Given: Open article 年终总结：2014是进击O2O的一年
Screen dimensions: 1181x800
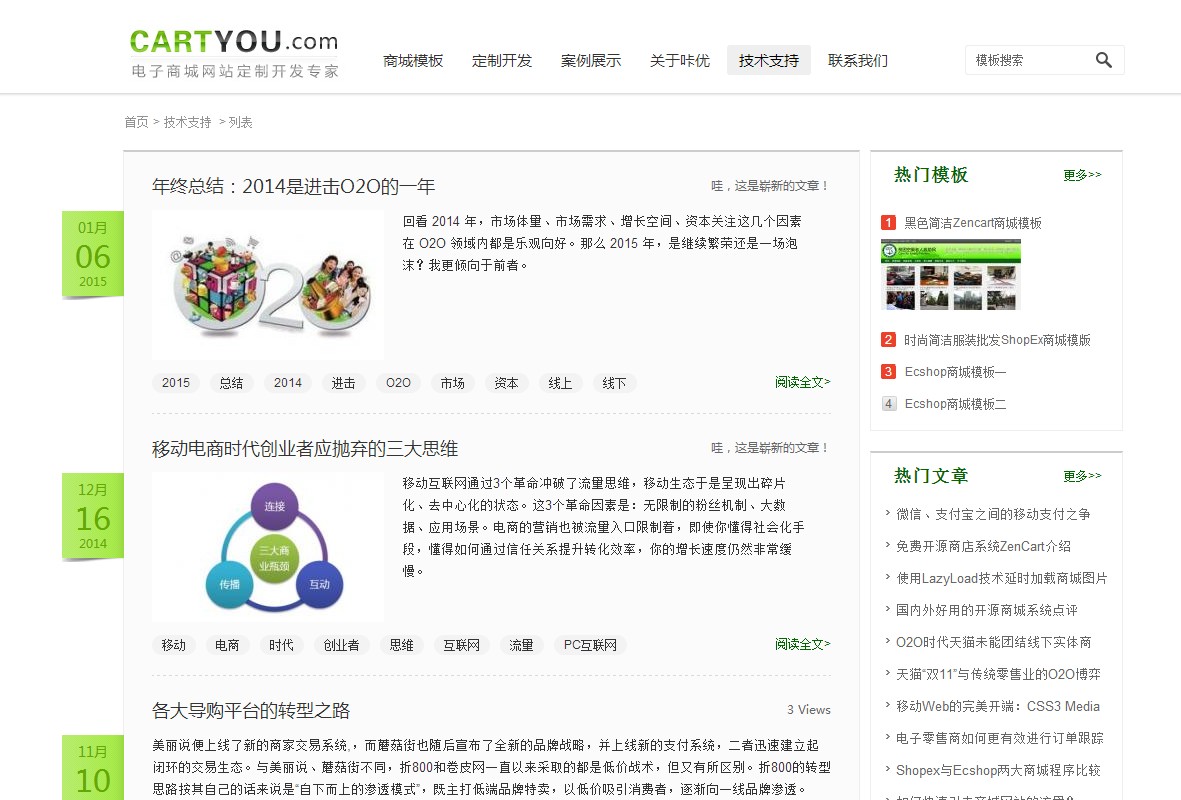Looking at the screenshot, I should tap(294, 186).
